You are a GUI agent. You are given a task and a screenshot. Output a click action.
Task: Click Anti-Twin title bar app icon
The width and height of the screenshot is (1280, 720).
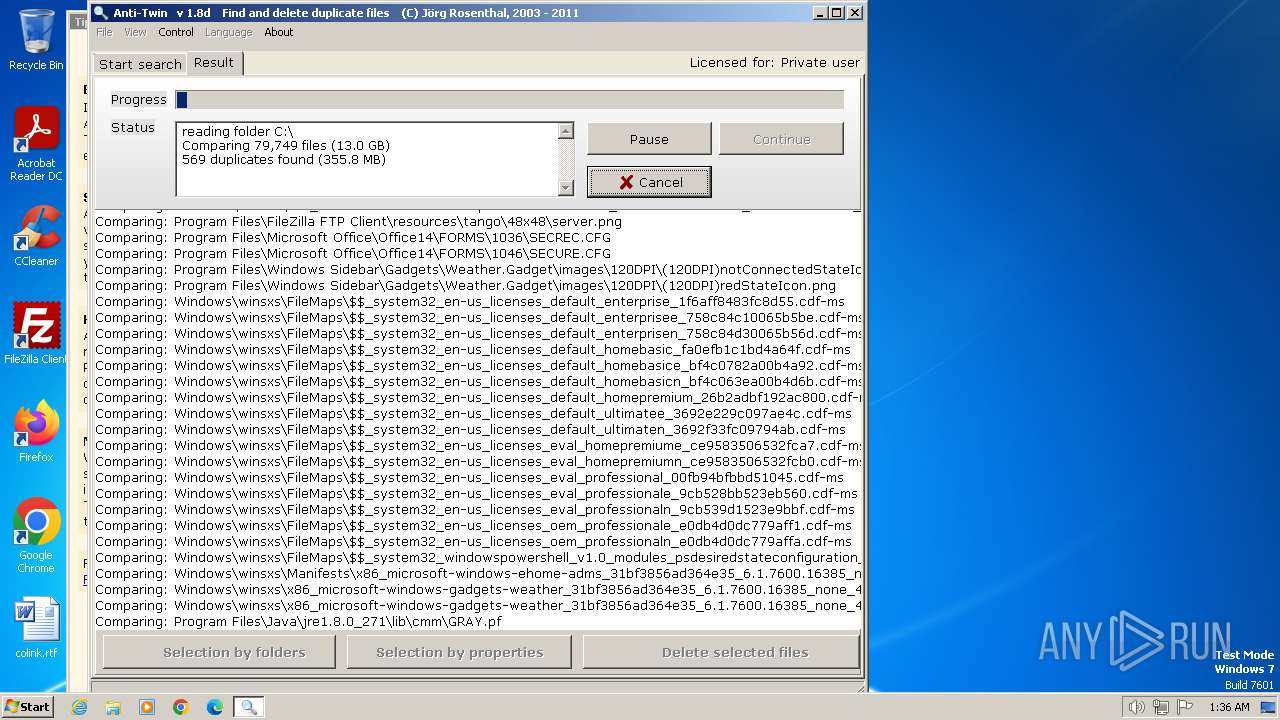tap(100, 13)
